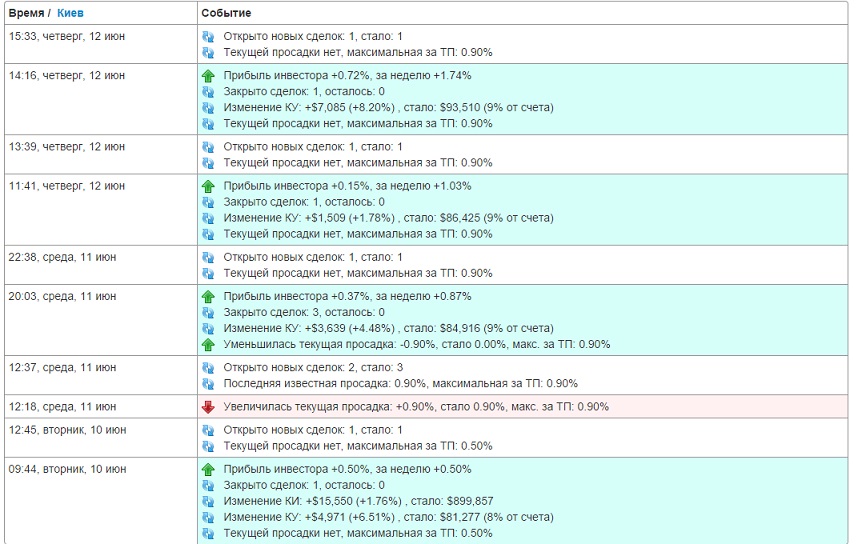Screen dimensions: 858x544
Task: Click red down arrow beside Увеличилась текущая просадка
Action: [x=208, y=407]
